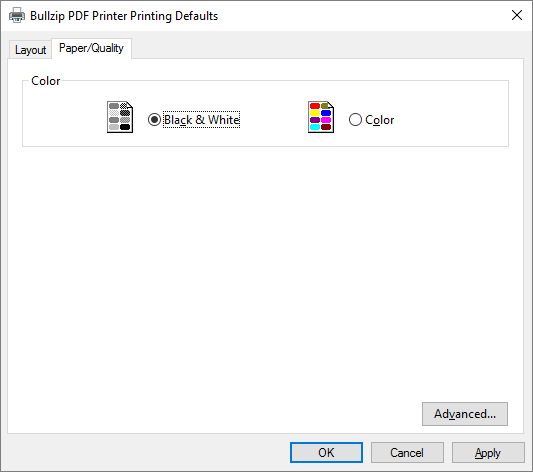
Task: Switch to the Layout tab
Action: tap(31, 50)
